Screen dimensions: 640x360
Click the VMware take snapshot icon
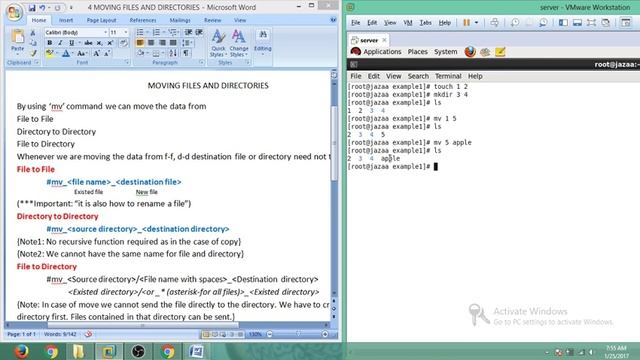click(x=515, y=22)
